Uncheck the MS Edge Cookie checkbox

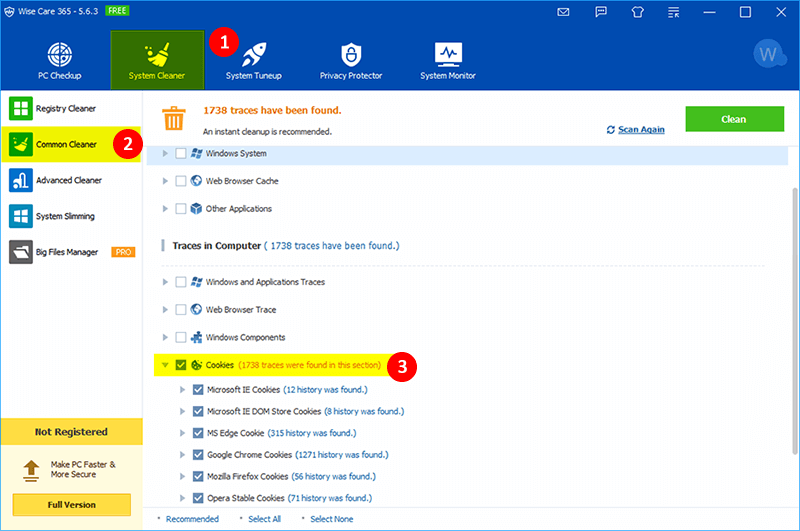click(198, 433)
